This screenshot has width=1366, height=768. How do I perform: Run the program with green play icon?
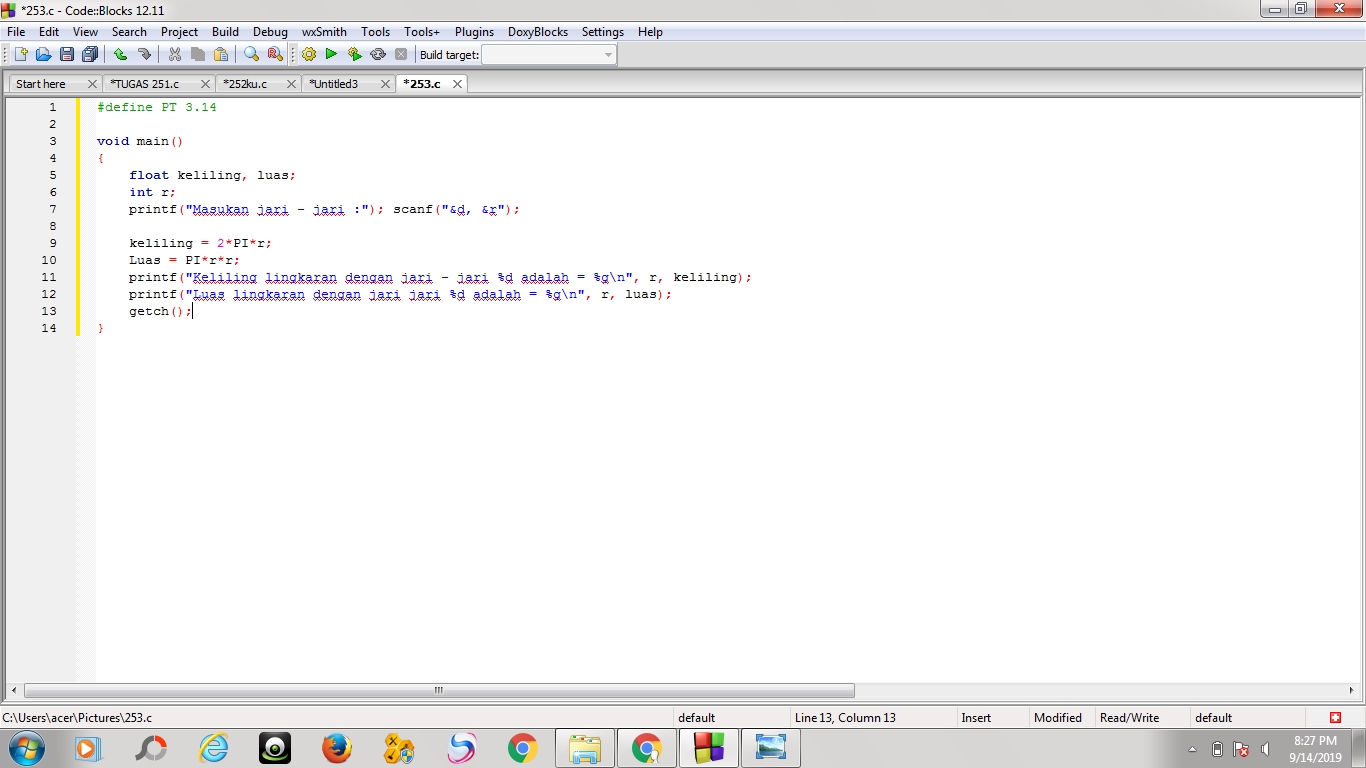tap(331, 54)
